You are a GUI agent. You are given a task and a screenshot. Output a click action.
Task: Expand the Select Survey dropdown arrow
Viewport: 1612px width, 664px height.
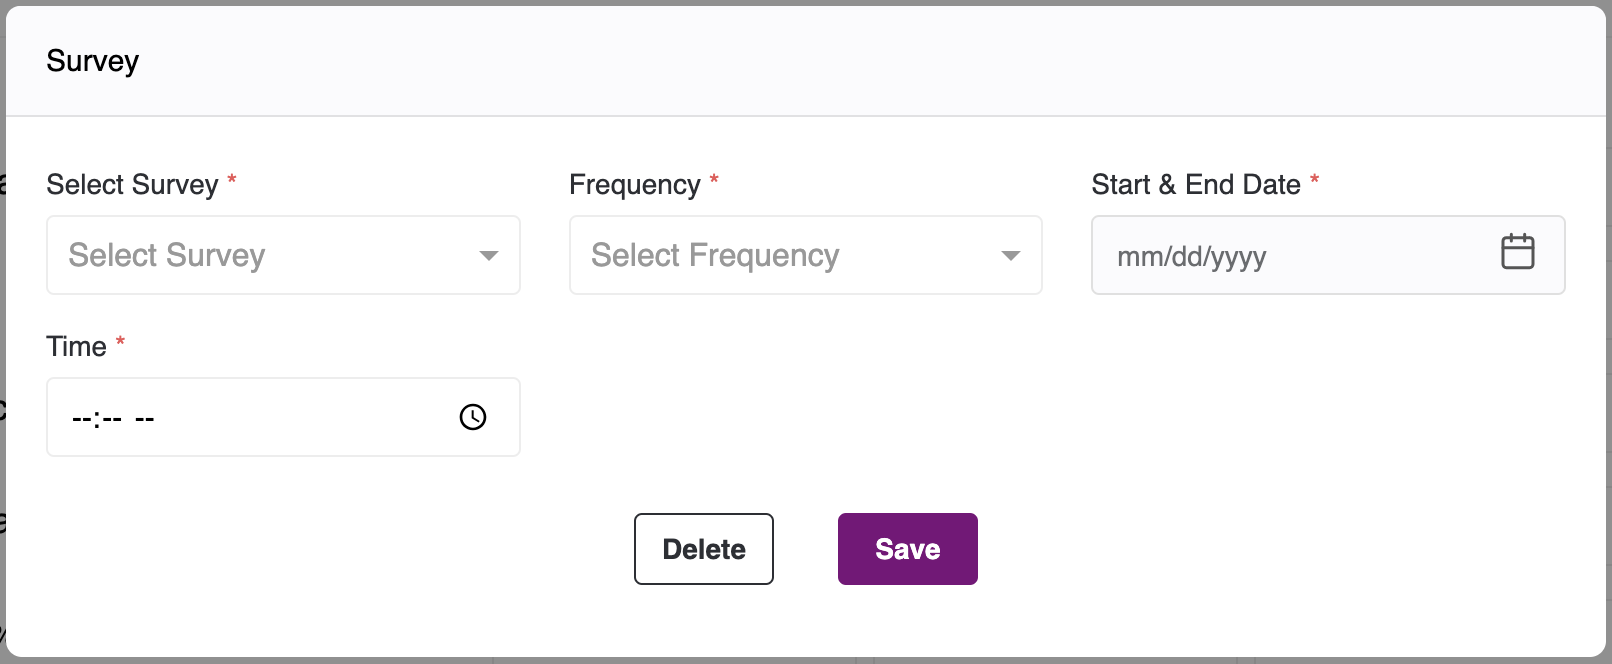pyautogui.click(x=489, y=256)
